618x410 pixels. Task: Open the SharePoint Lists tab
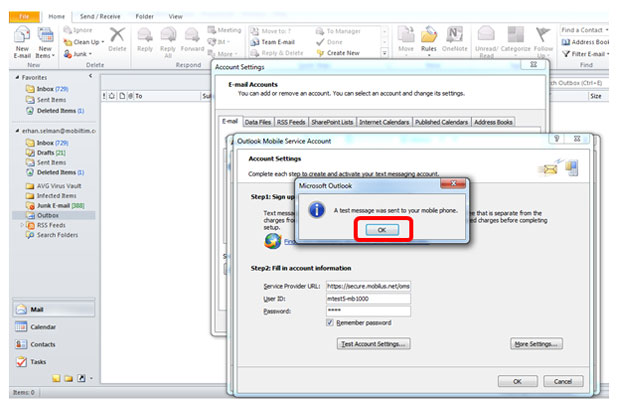pos(332,122)
